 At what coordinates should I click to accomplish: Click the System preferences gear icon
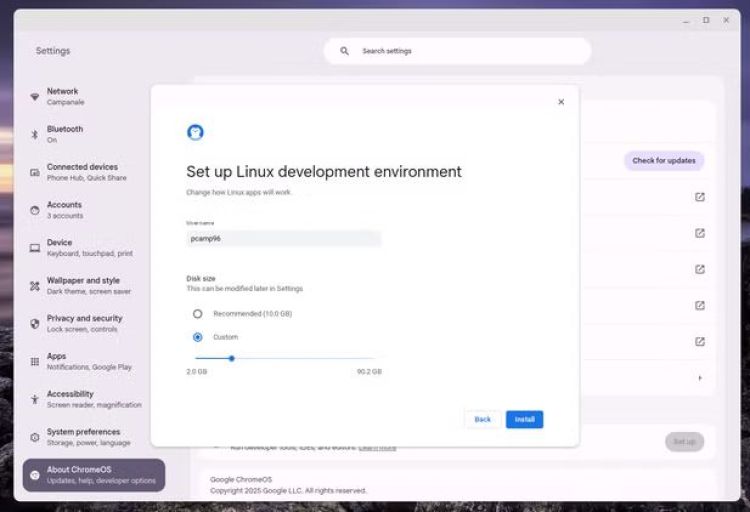click(35, 437)
